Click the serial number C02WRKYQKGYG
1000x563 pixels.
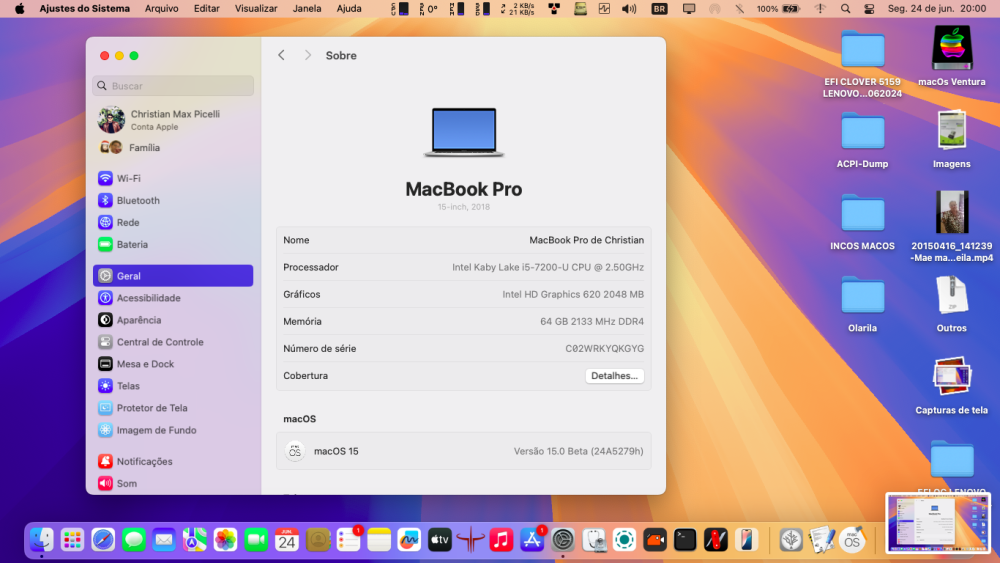point(605,349)
